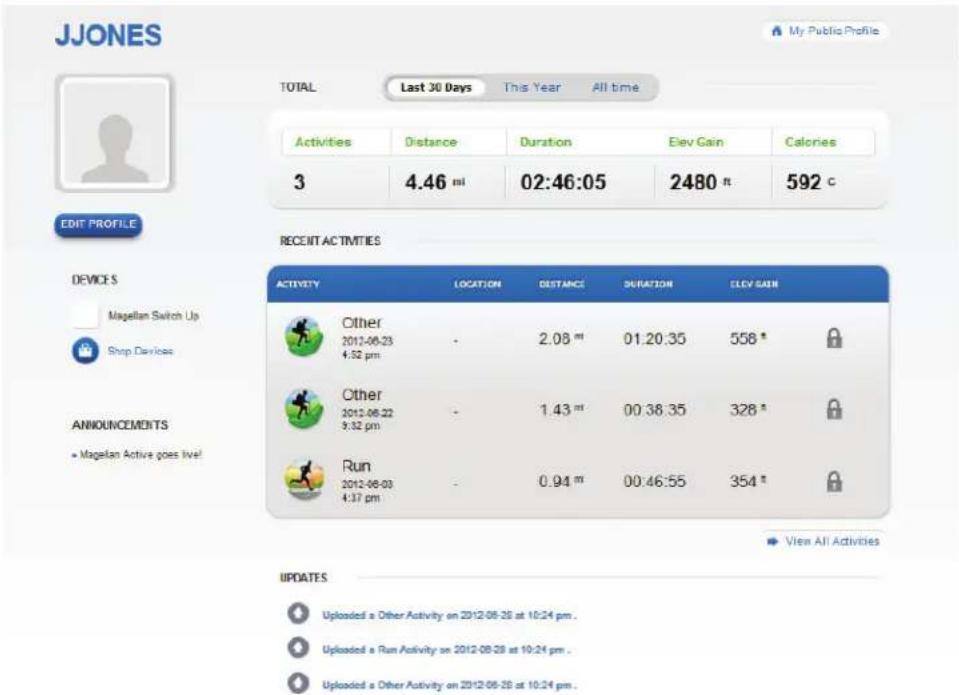Open the Other activity with distance 2.08 mi
The width and height of the screenshot is (959, 695).
(x=361, y=322)
